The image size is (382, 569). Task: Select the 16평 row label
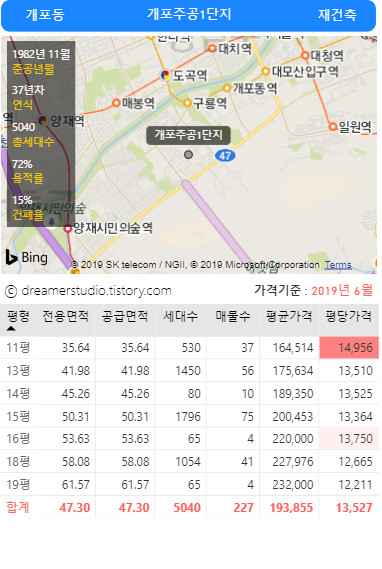pos(18,439)
